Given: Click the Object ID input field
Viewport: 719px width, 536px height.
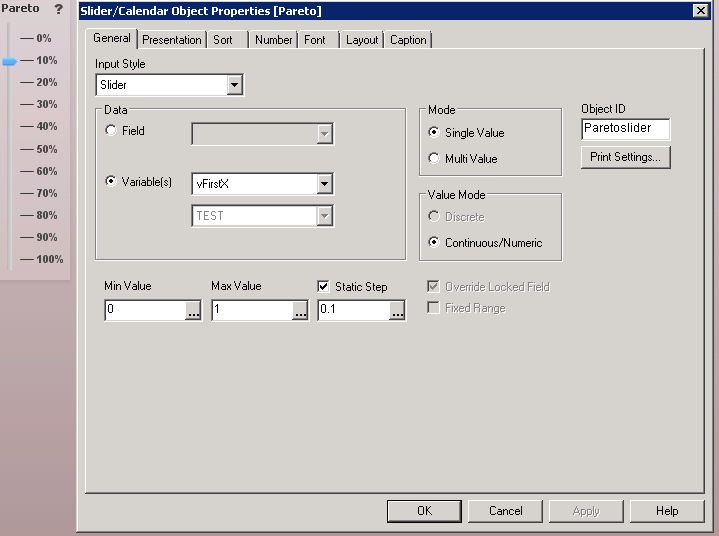Looking at the screenshot, I should coord(625,129).
